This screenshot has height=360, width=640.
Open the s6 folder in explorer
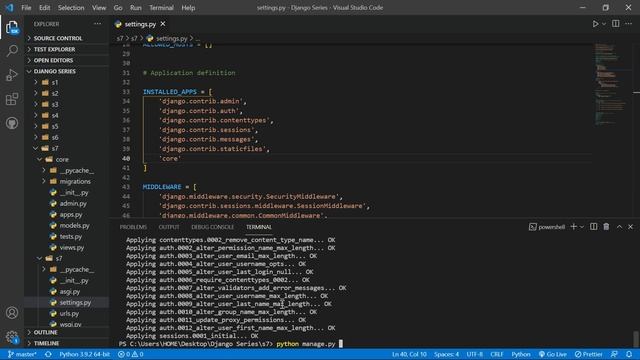[67, 137]
